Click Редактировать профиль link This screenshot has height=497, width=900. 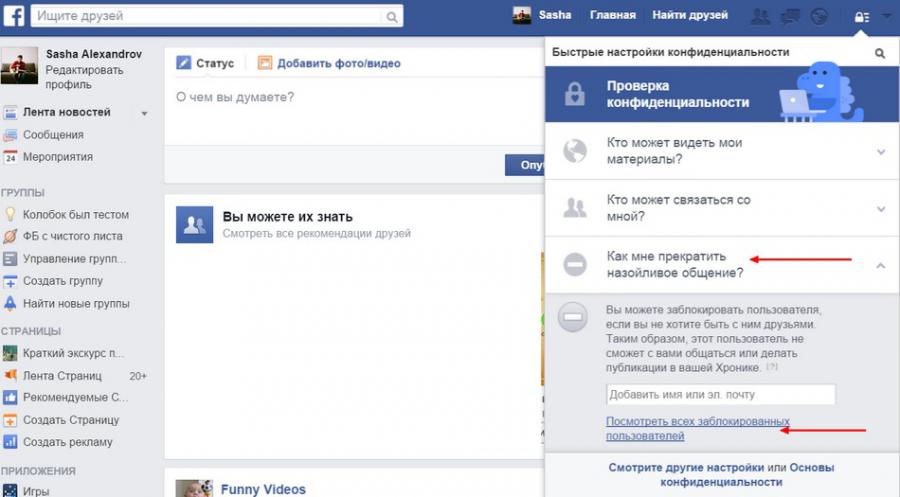point(84,77)
